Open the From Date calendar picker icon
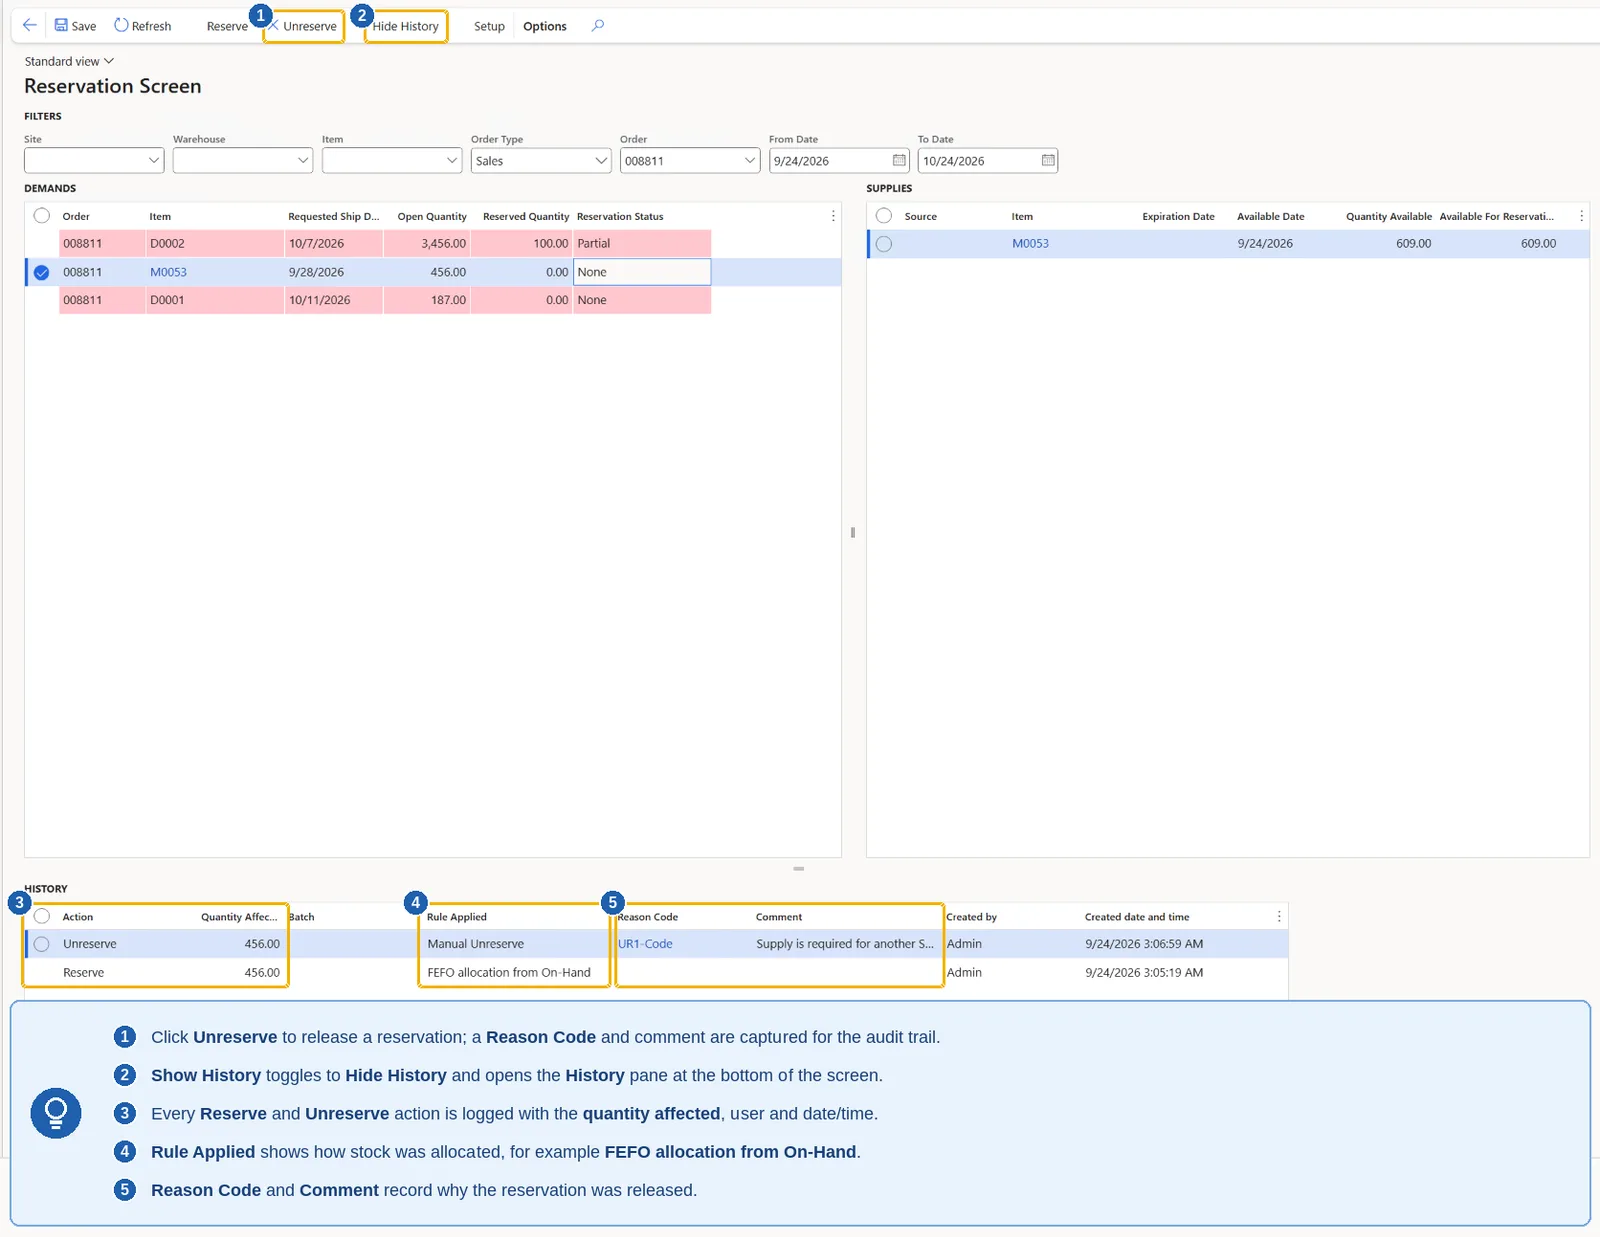 click(x=899, y=160)
